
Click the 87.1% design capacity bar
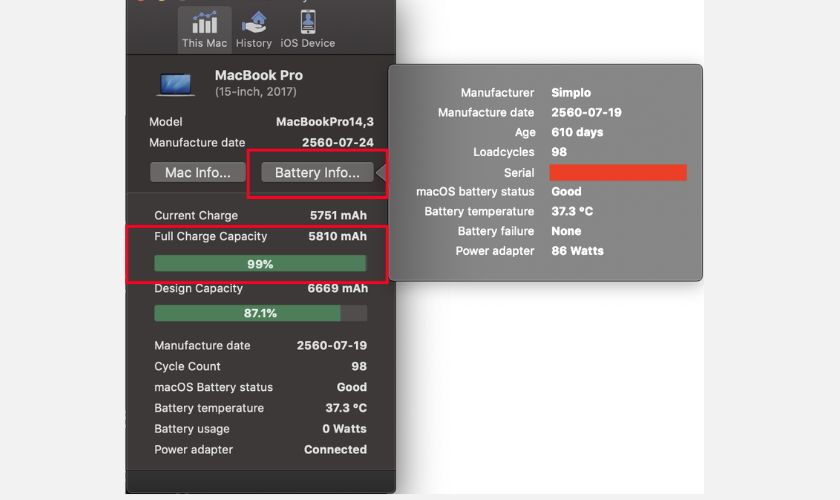[260, 313]
